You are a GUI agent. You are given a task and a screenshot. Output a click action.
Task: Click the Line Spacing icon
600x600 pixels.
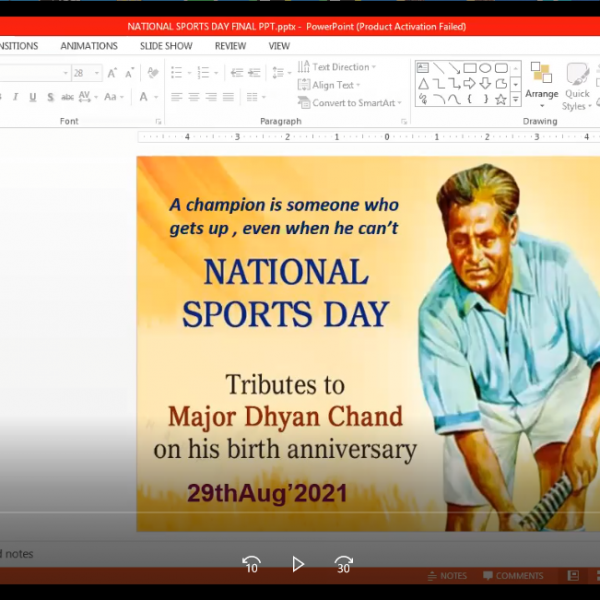(x=277, y=73)
